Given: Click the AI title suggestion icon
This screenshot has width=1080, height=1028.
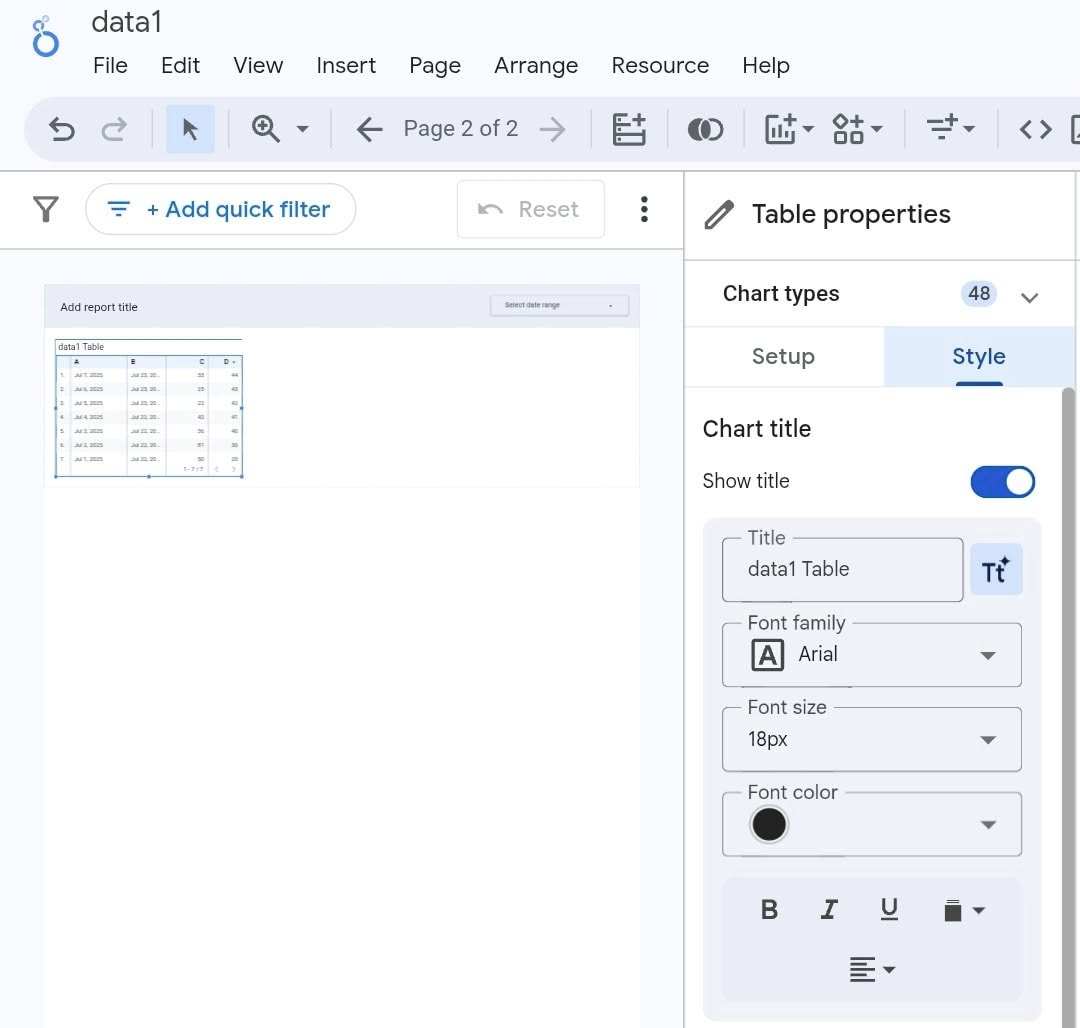Looking at the screenshot, I should (996, 570).
